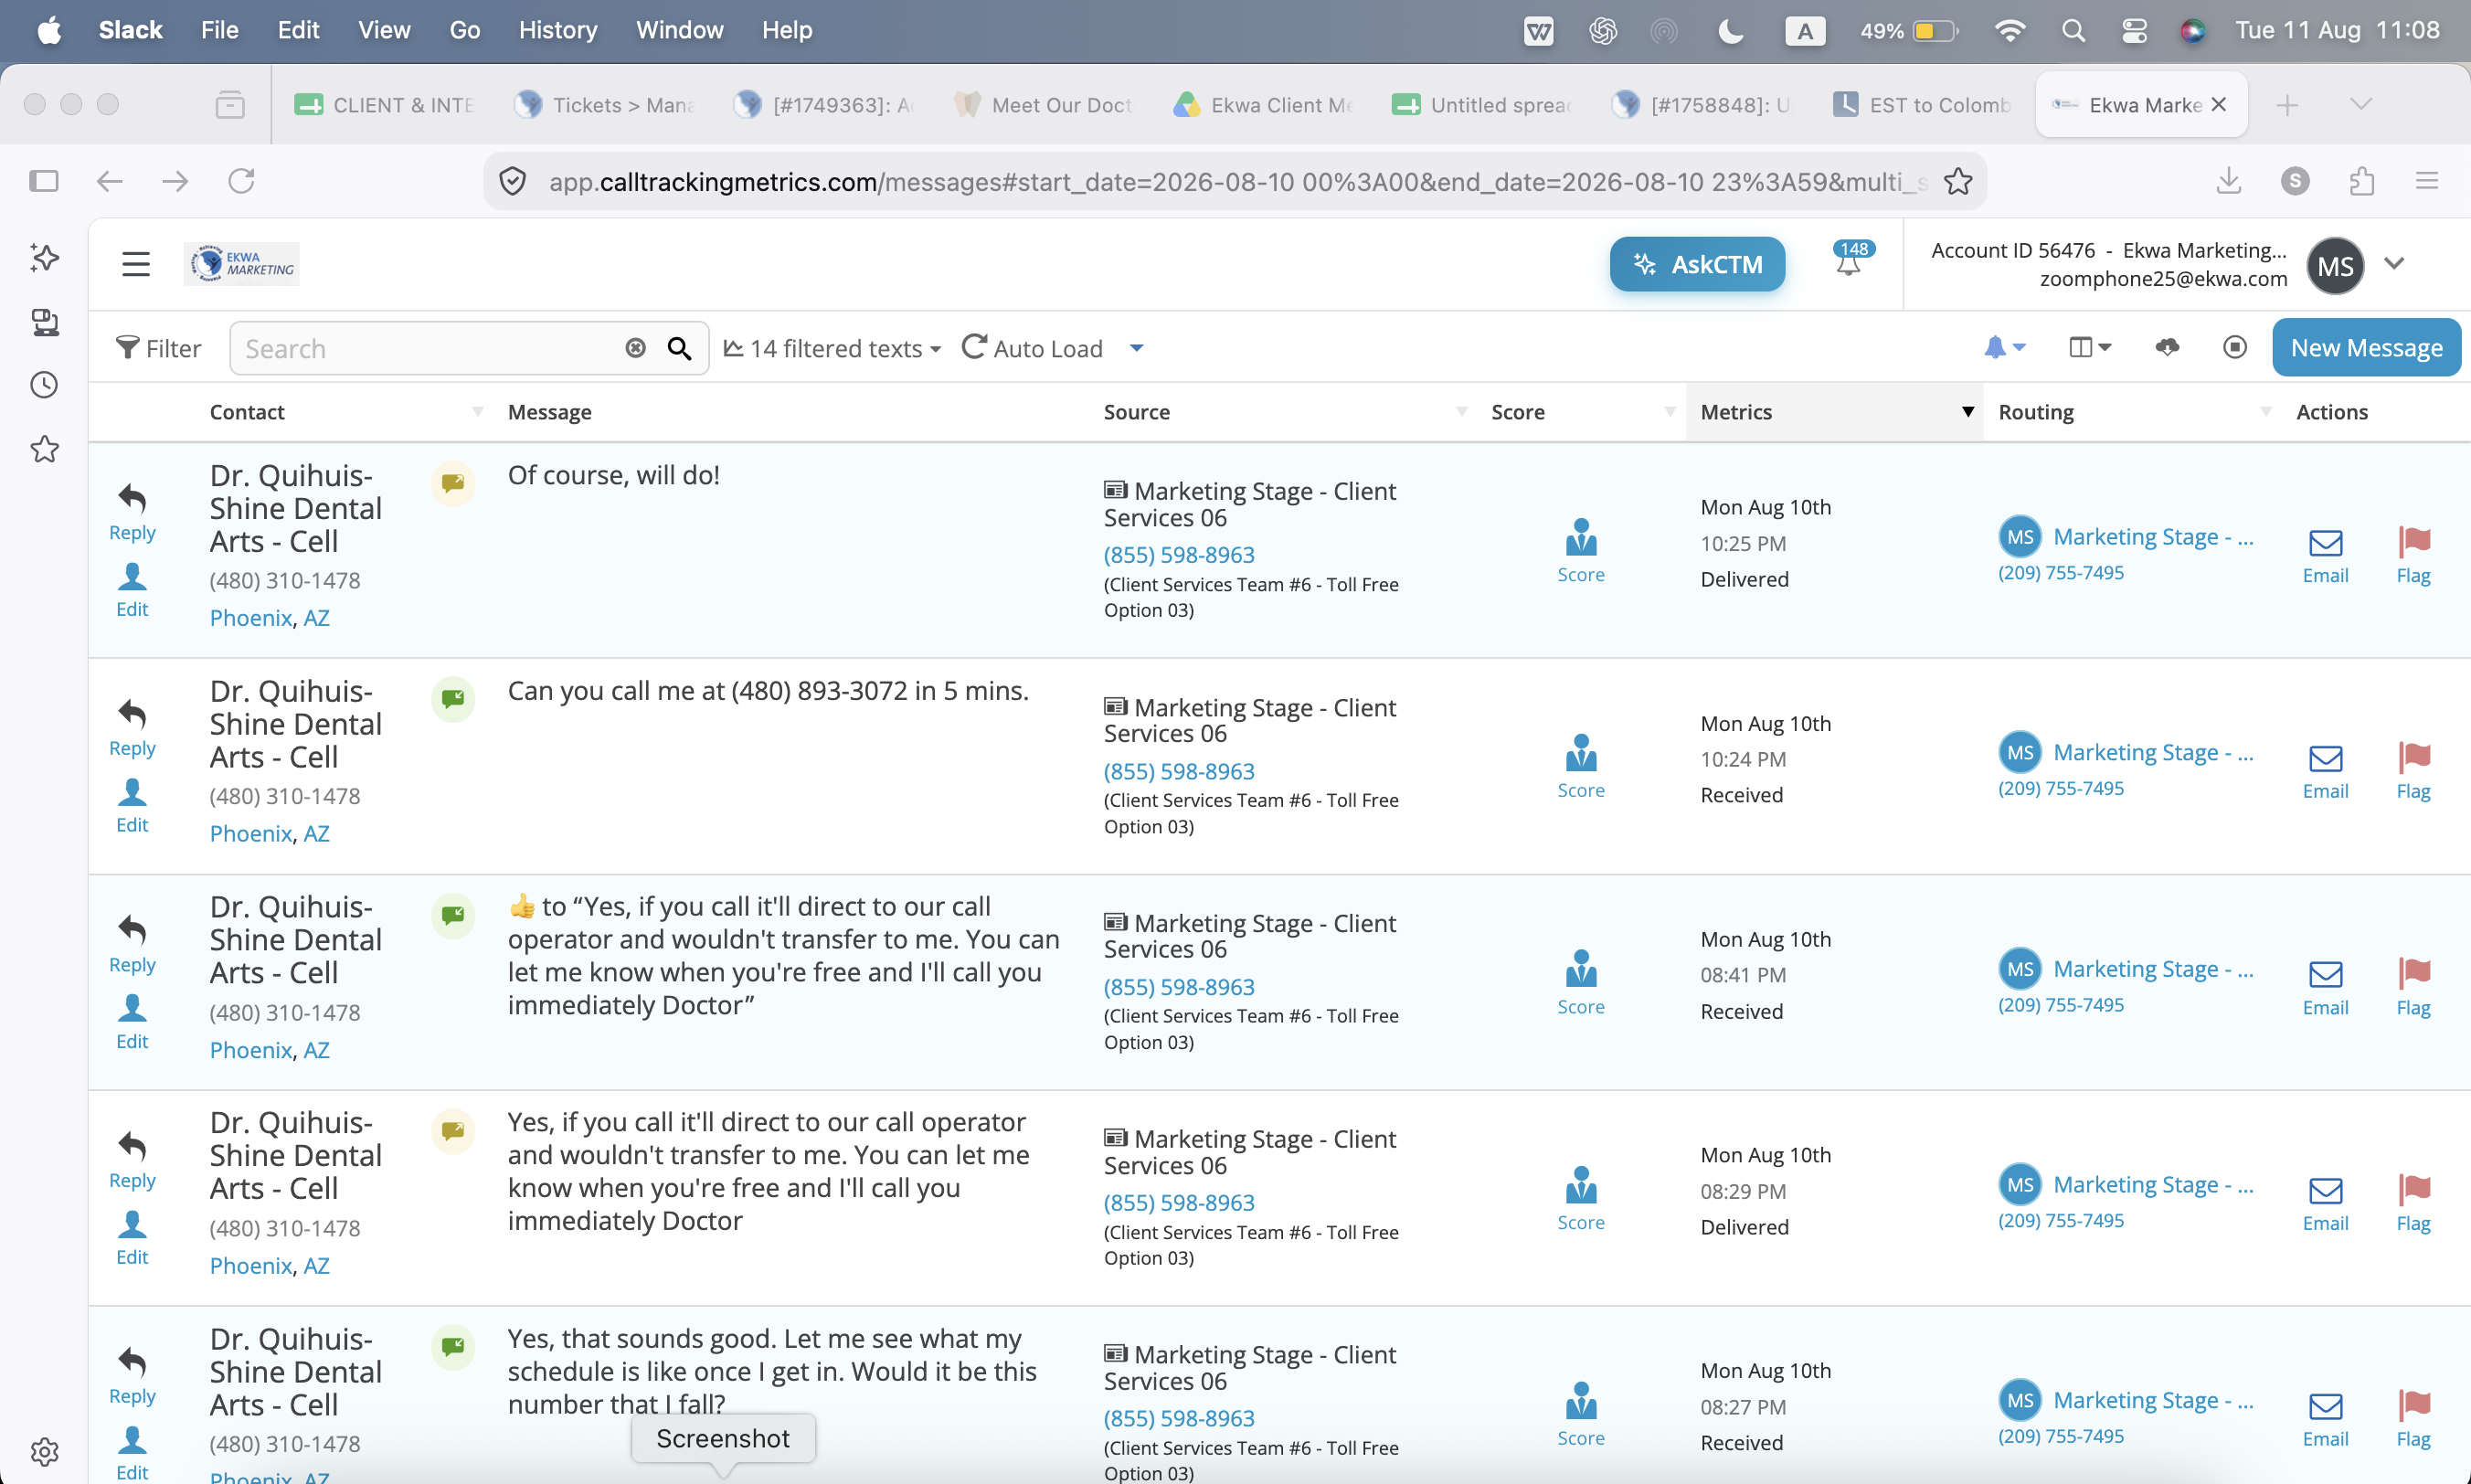Viewport: 2471px width, 1484px height.
Task: Edit contact on the 08:41 PM message row
Action: 132,1022
